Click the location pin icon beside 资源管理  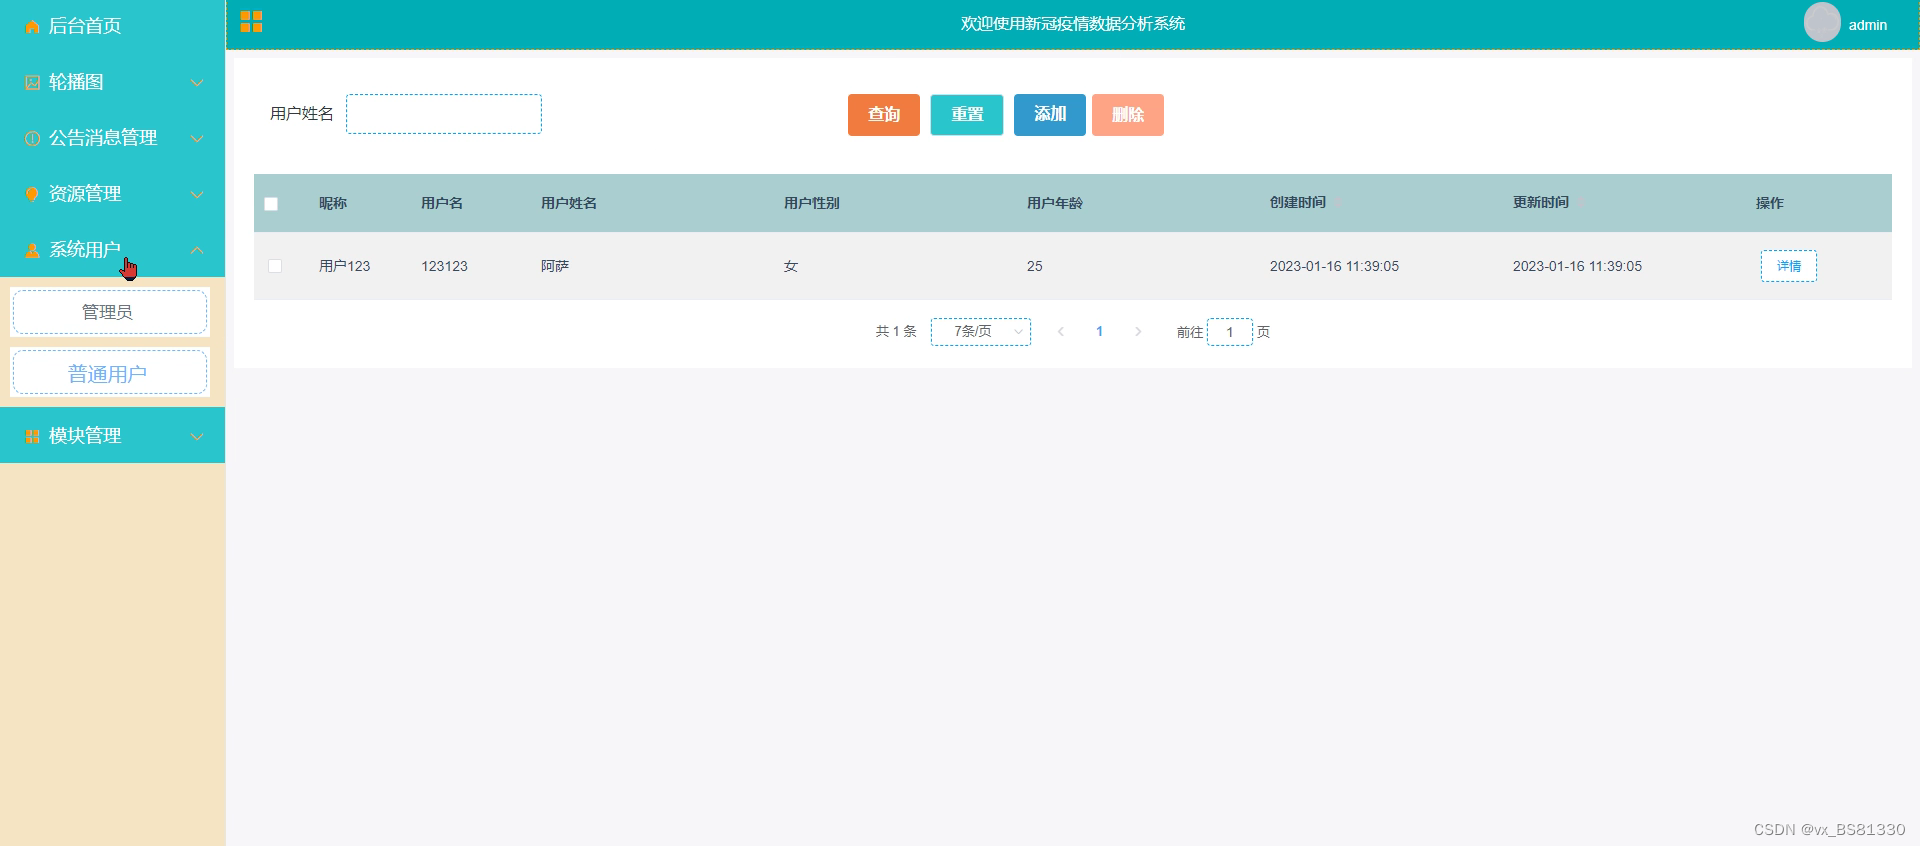click(32, 194)
